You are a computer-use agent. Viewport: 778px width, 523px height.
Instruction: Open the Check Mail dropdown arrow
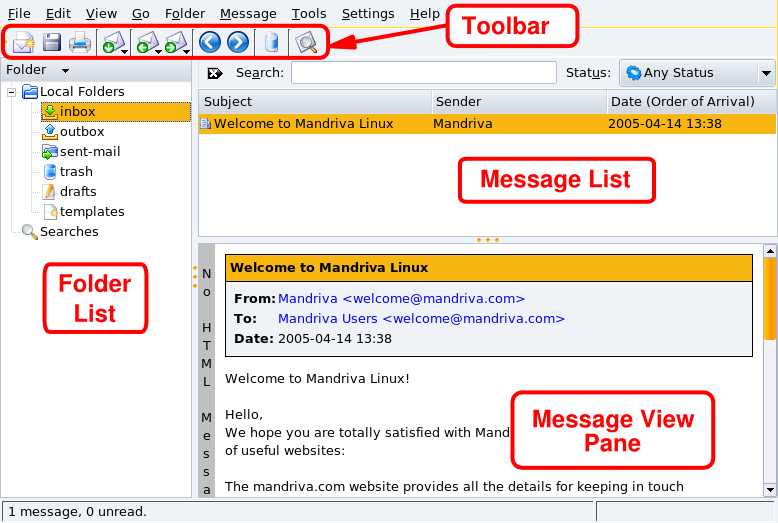point(125,51)
